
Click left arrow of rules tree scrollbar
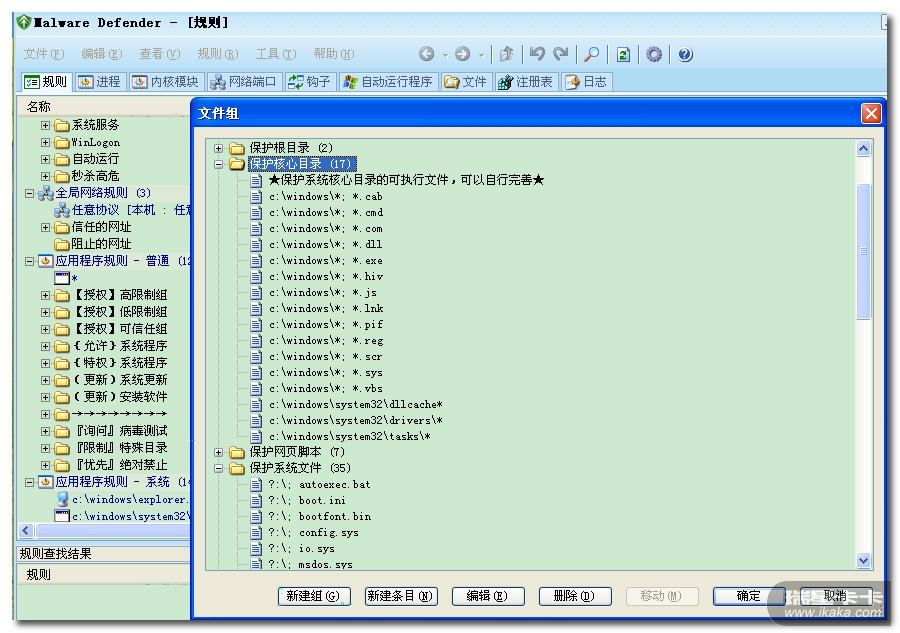coord(26,531)
